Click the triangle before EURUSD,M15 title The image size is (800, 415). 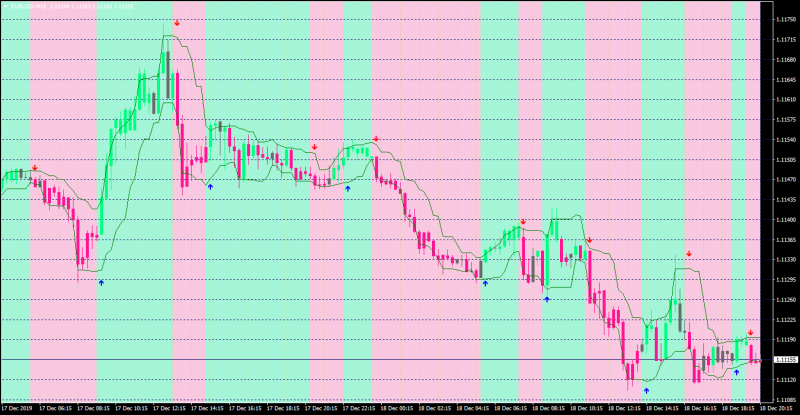point(6,7)
